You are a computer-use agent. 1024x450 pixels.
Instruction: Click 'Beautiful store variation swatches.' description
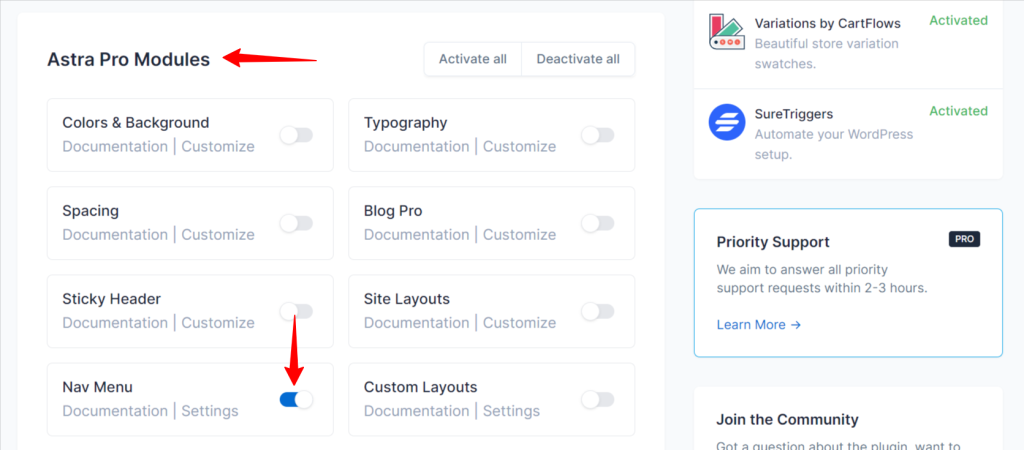[x=827, y=54]
